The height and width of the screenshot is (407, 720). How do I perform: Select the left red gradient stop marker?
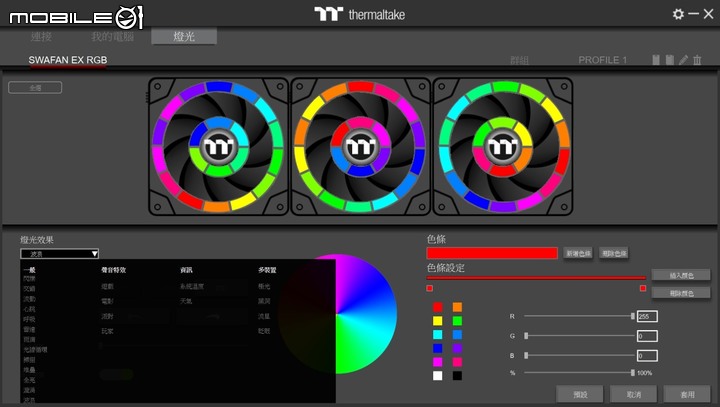click(x=429, y=288)
